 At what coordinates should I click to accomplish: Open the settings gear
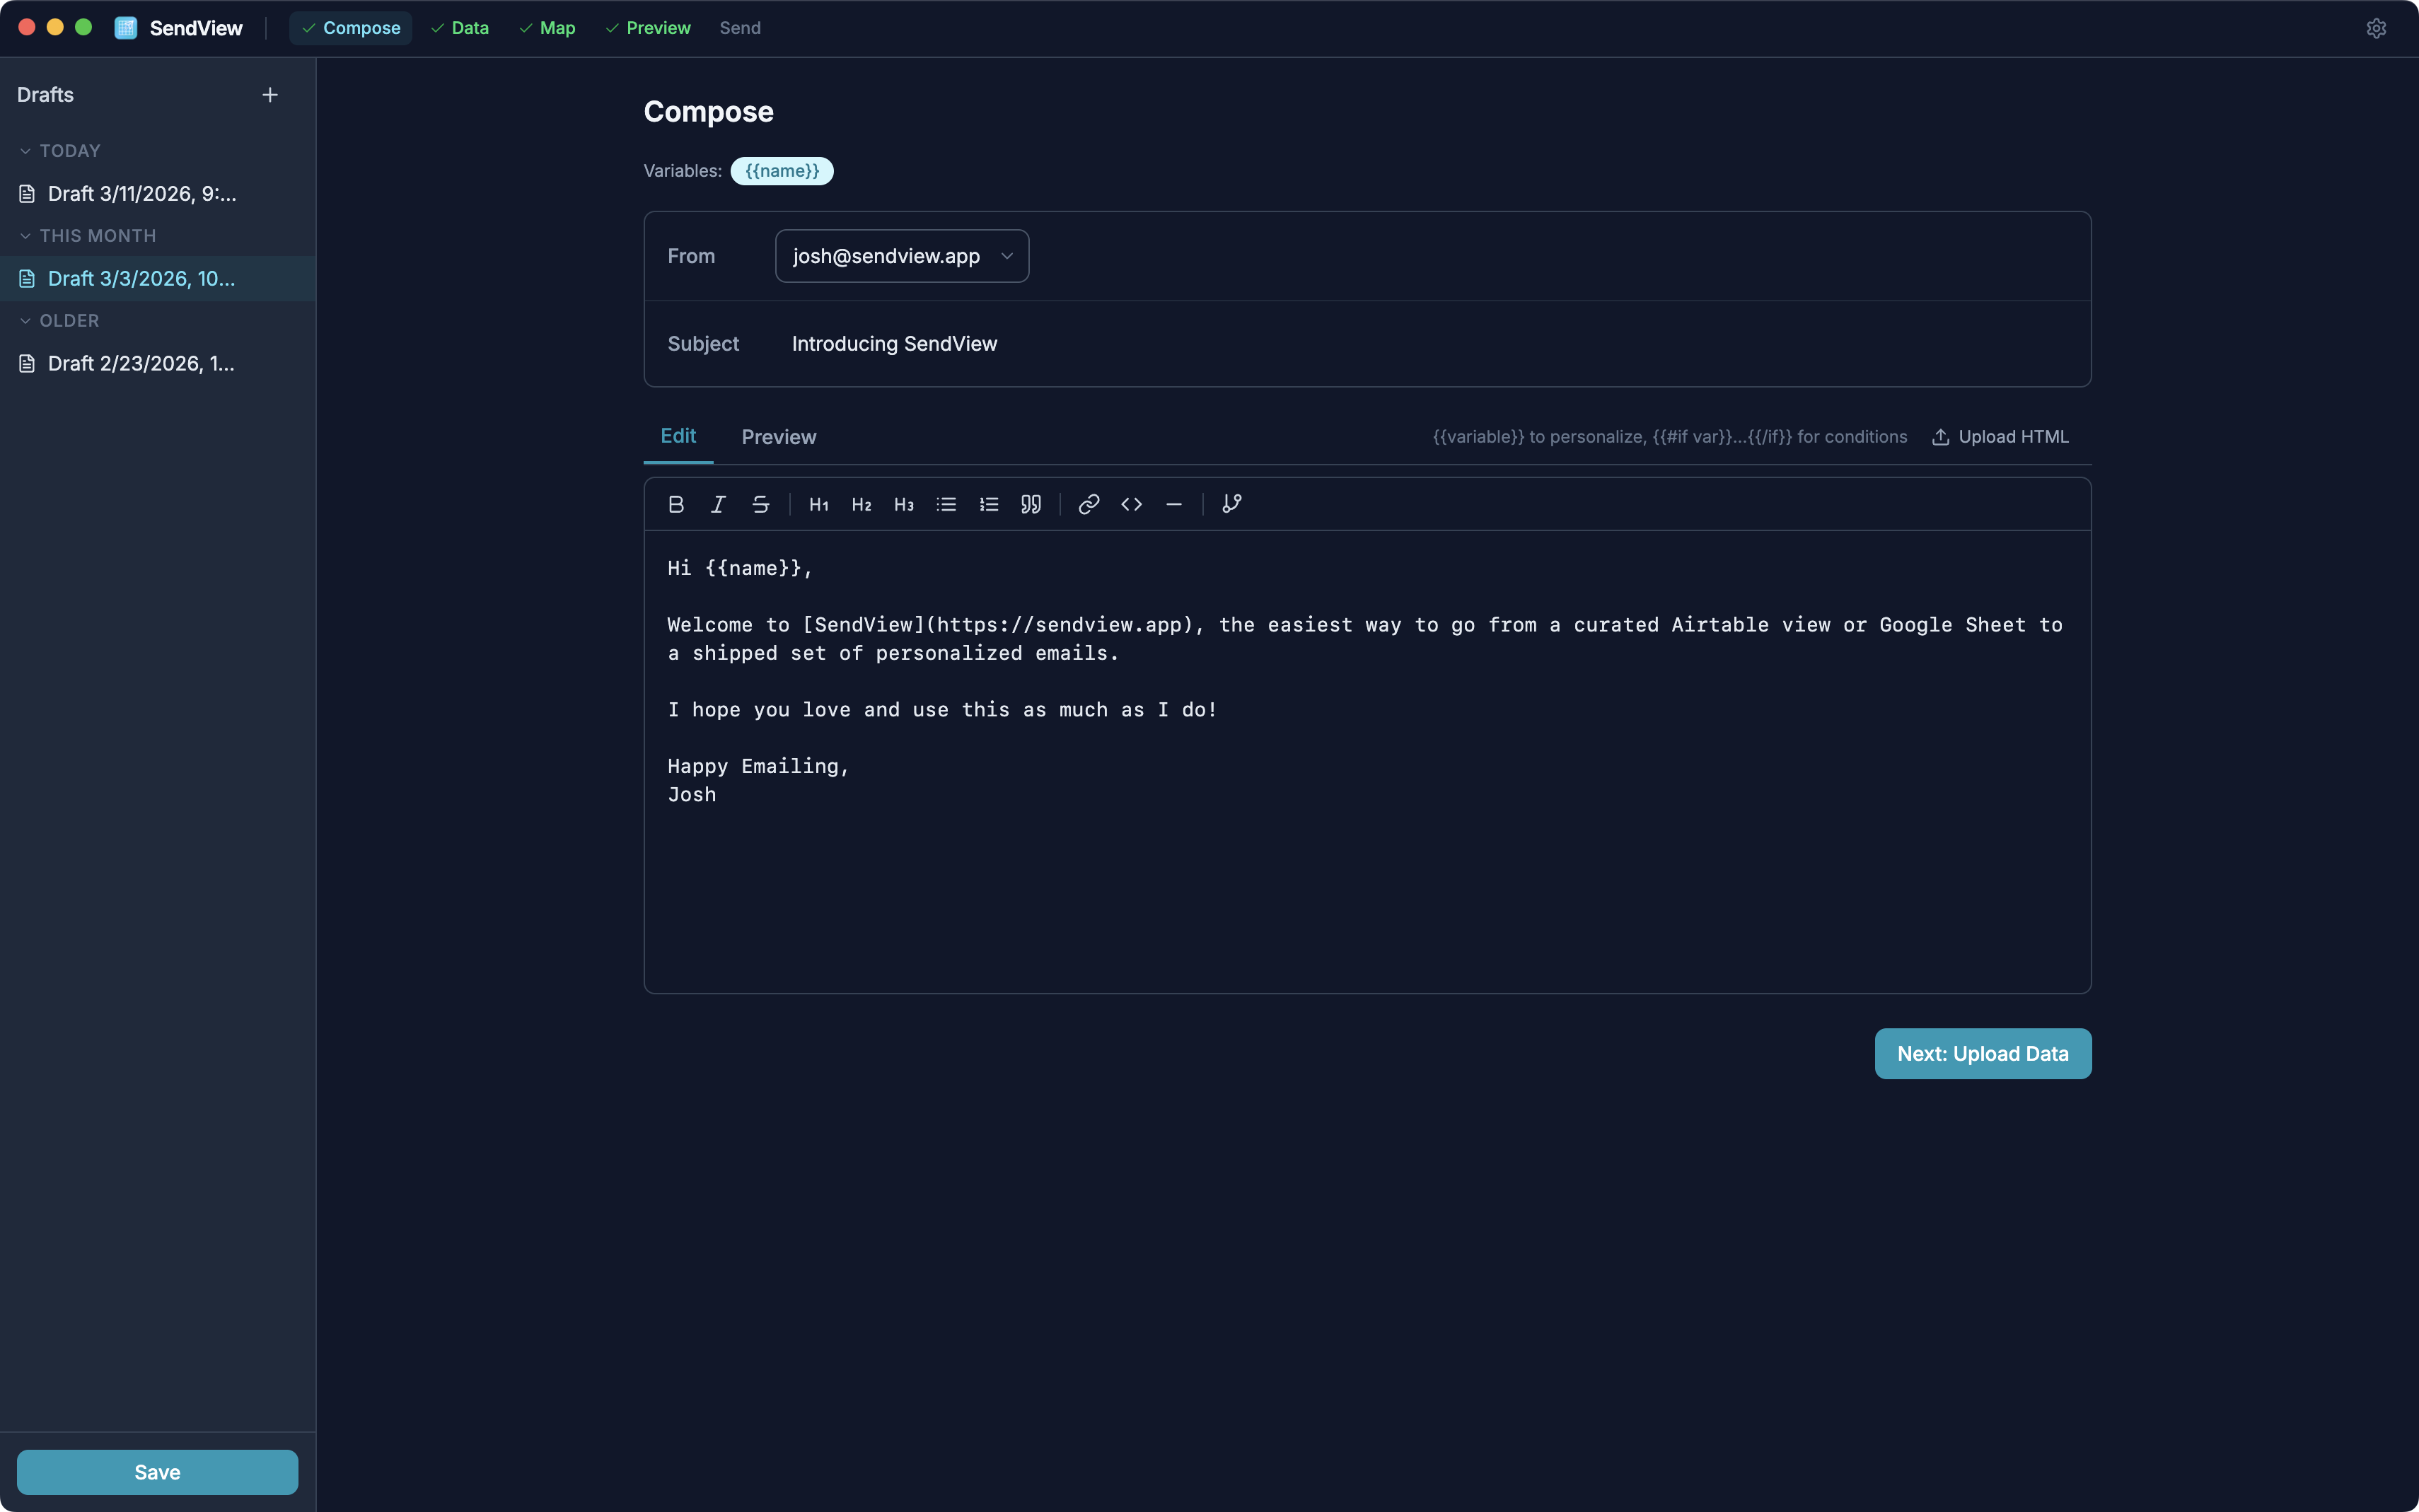2377,27
